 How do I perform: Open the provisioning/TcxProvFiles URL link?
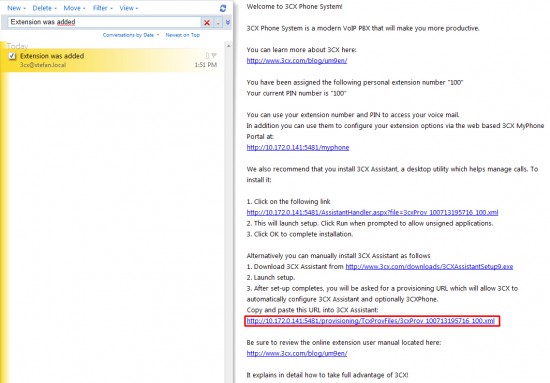[370, 321]
